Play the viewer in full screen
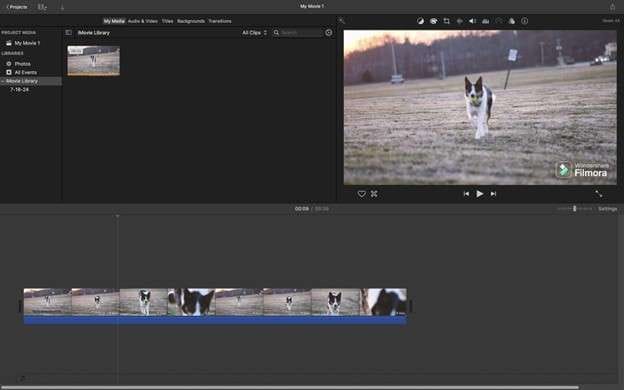Viewport: 624px width, 390px height. 599,194
